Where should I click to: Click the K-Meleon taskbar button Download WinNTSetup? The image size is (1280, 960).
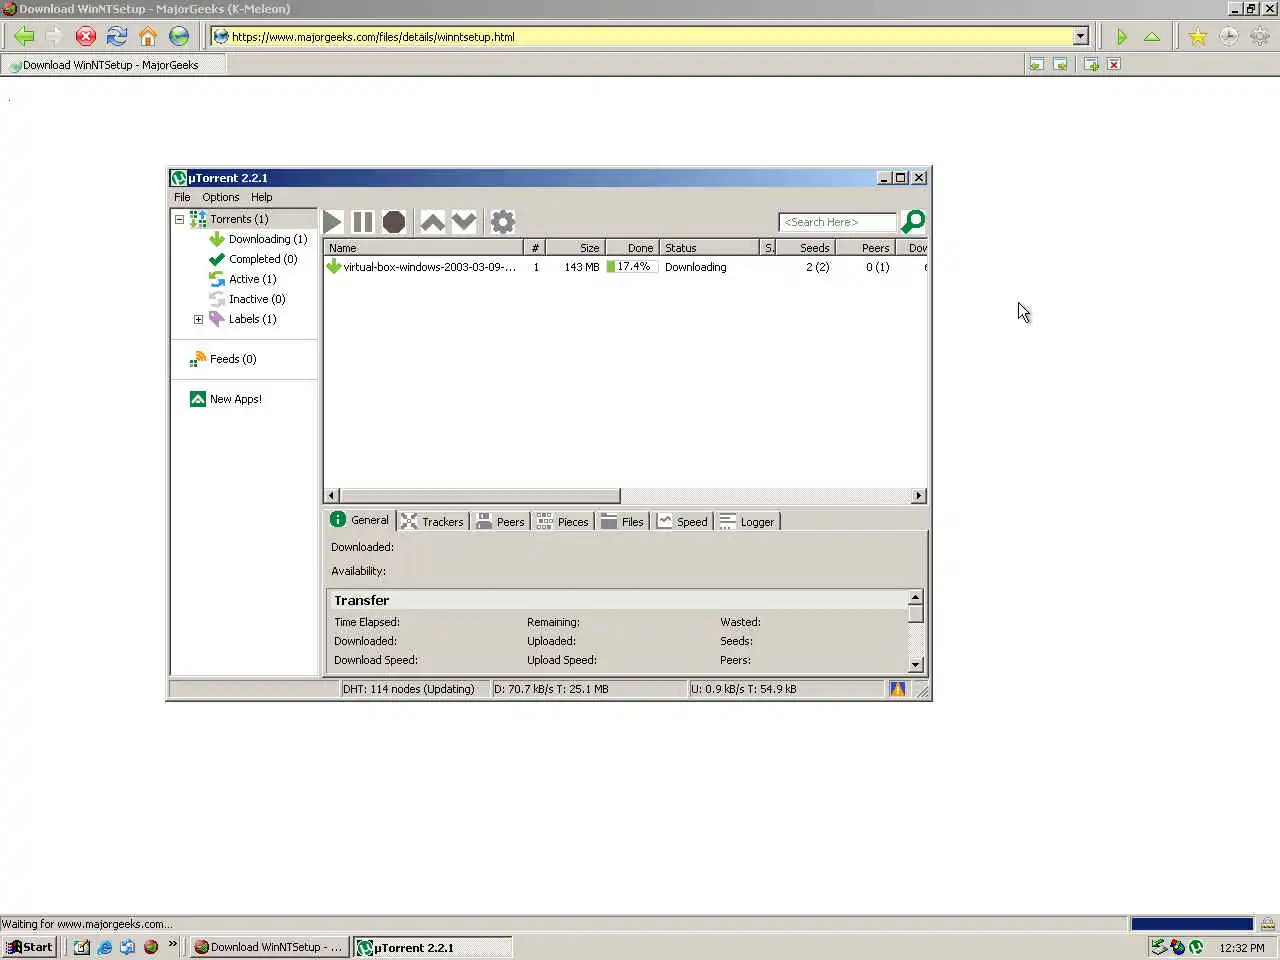click(x=270, y=947)
